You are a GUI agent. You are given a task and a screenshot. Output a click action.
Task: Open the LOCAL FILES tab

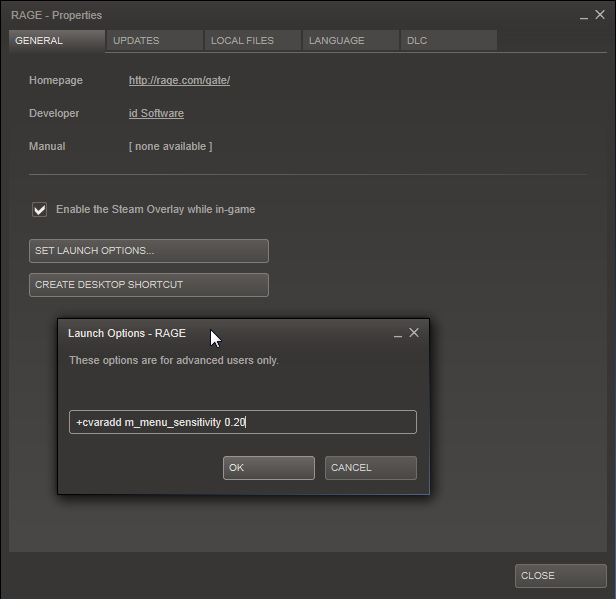(253, 40)
